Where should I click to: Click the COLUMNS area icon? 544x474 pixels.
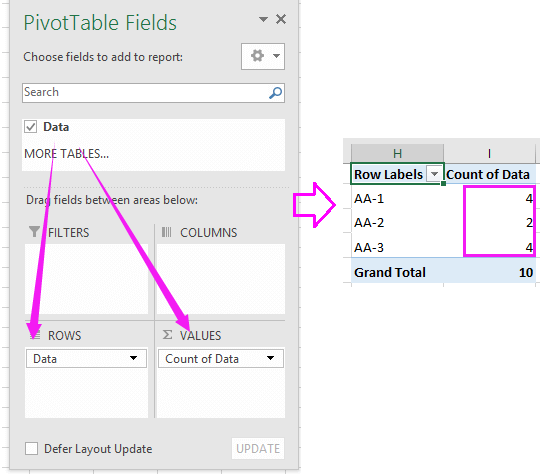click(x=167, y=232)
